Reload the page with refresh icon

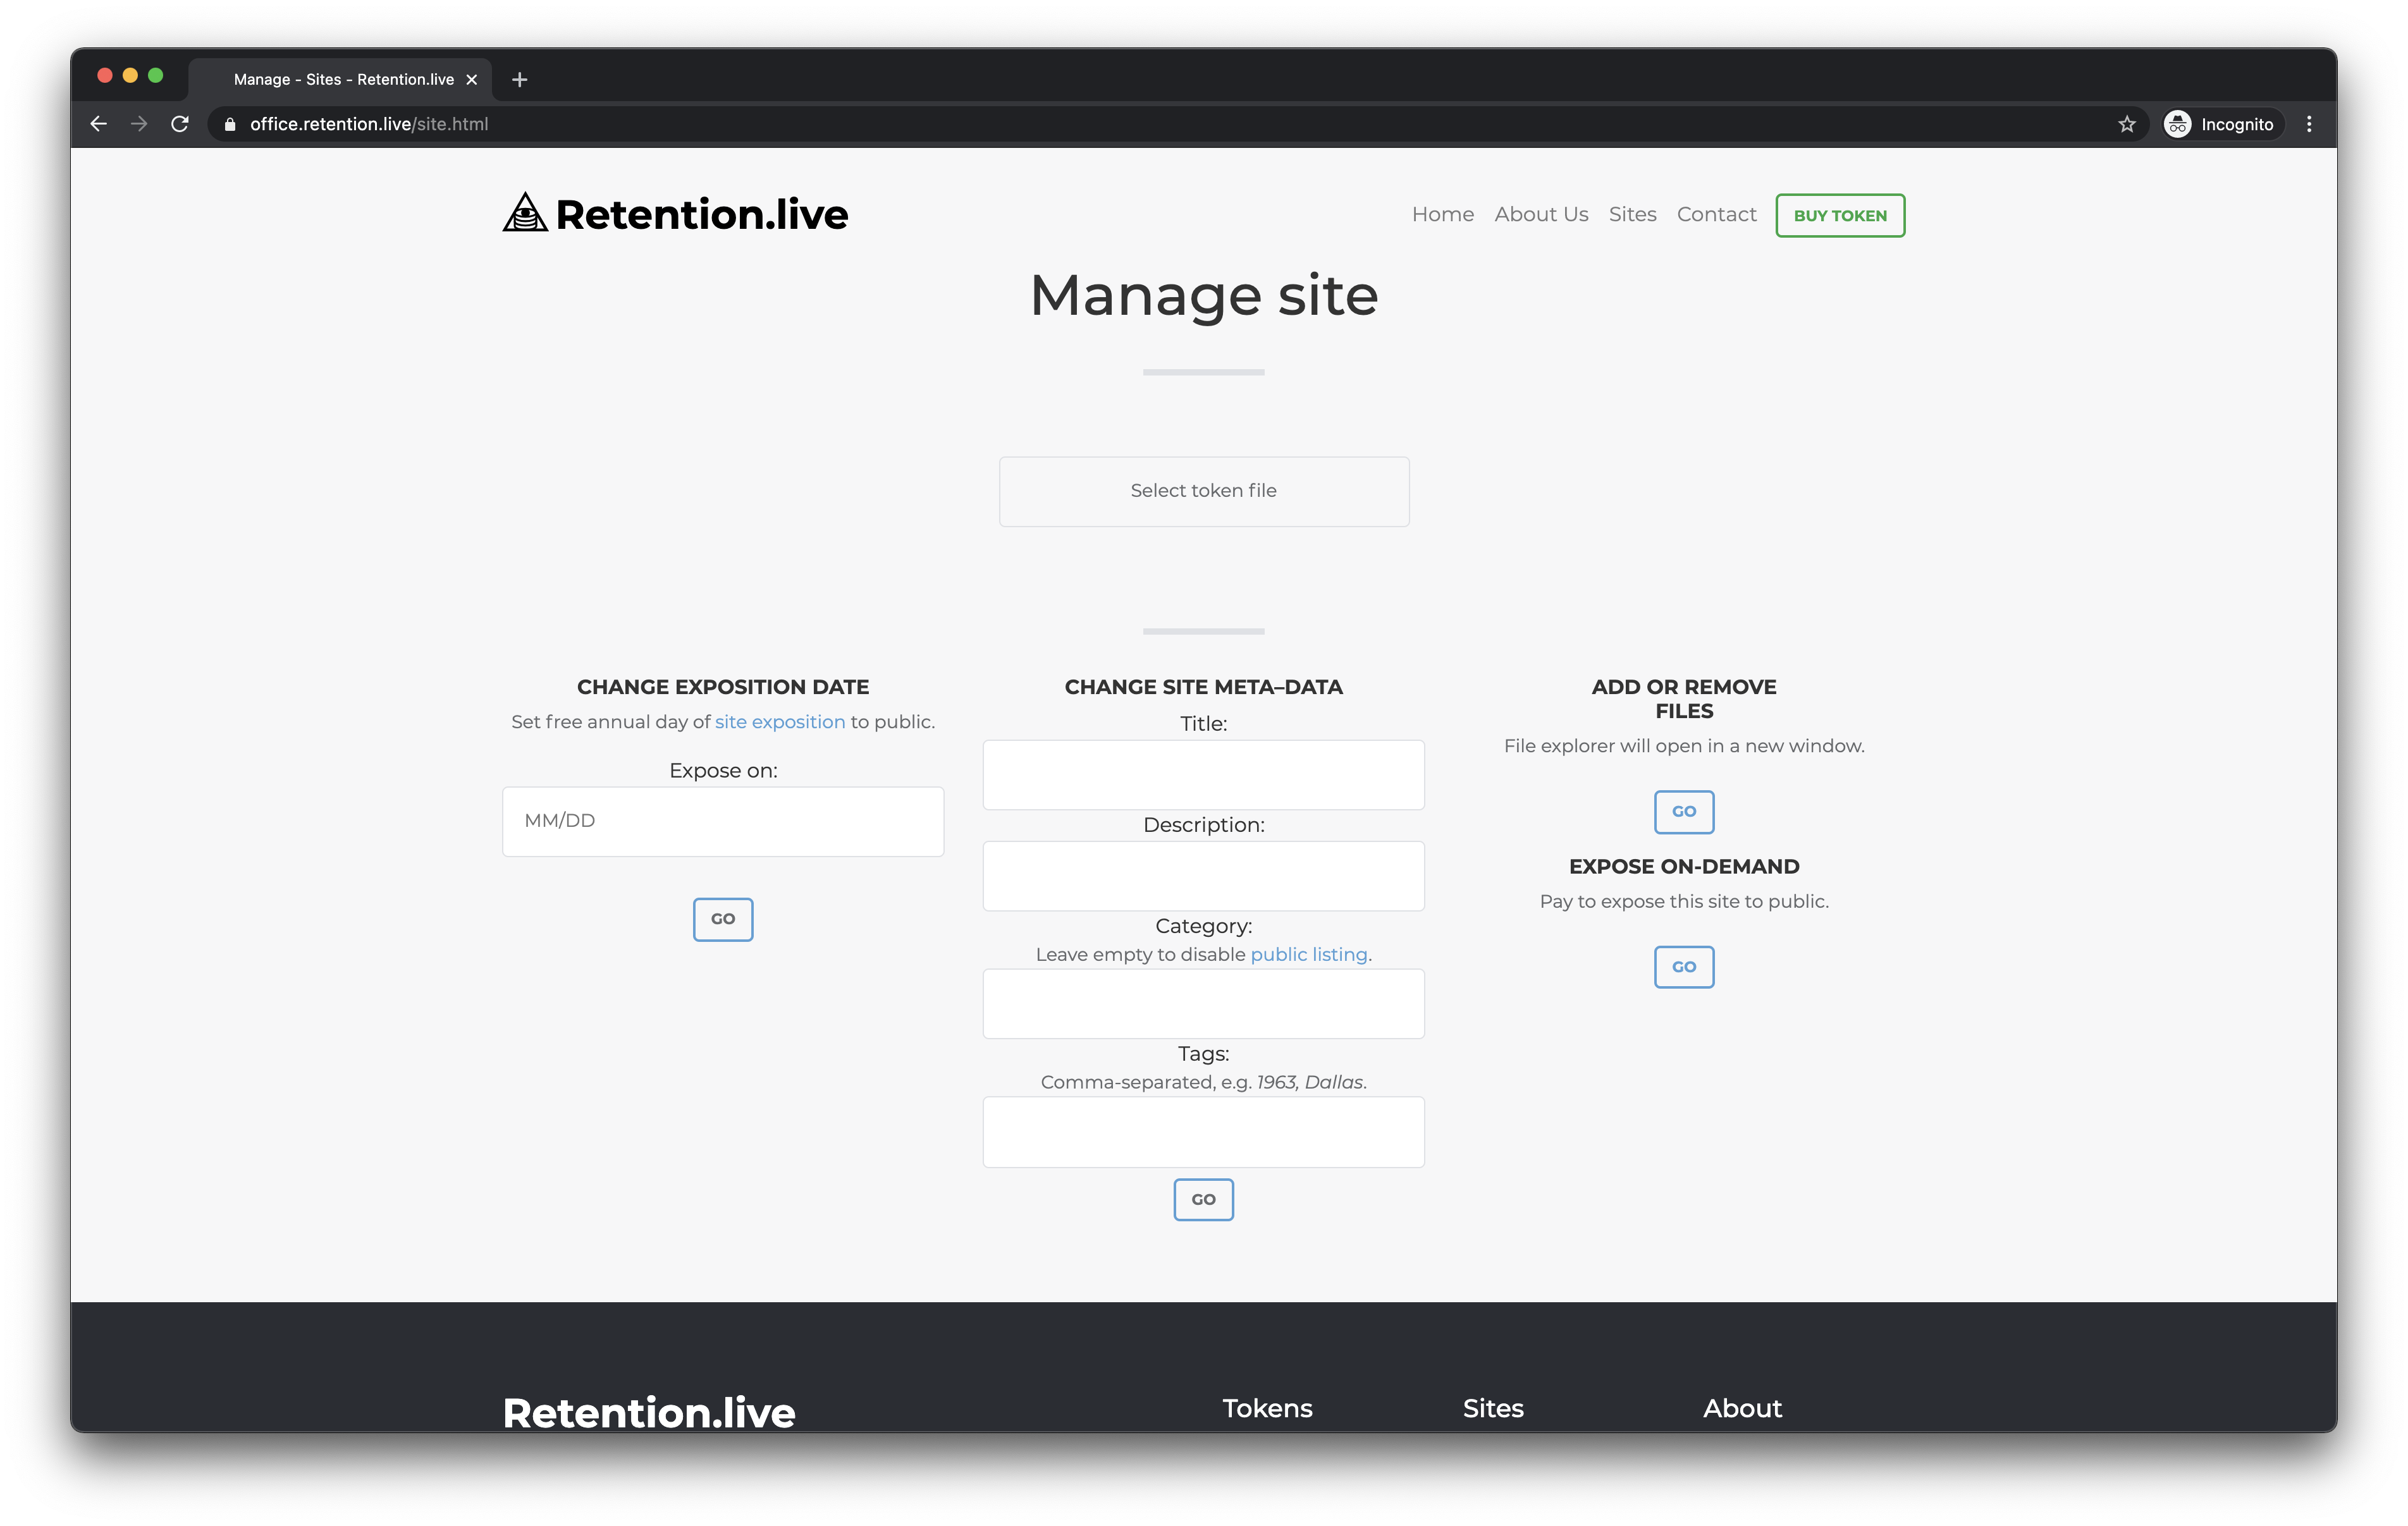(x=180, y=124)
